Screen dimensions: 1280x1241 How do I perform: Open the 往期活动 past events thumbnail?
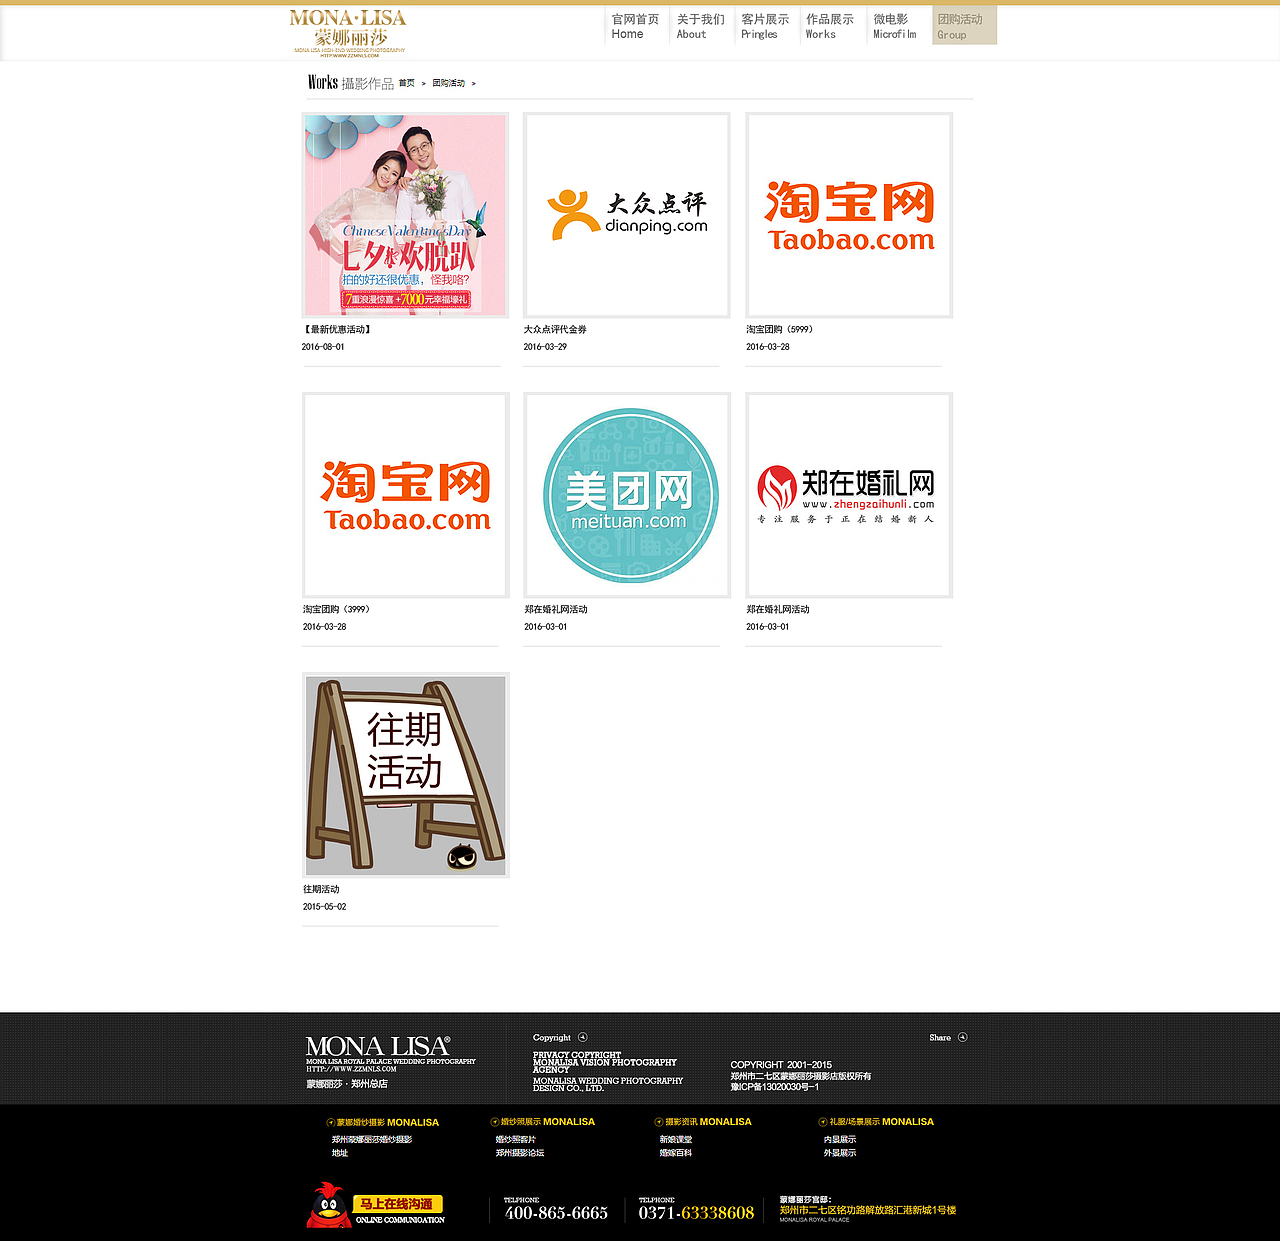(404, 775)
